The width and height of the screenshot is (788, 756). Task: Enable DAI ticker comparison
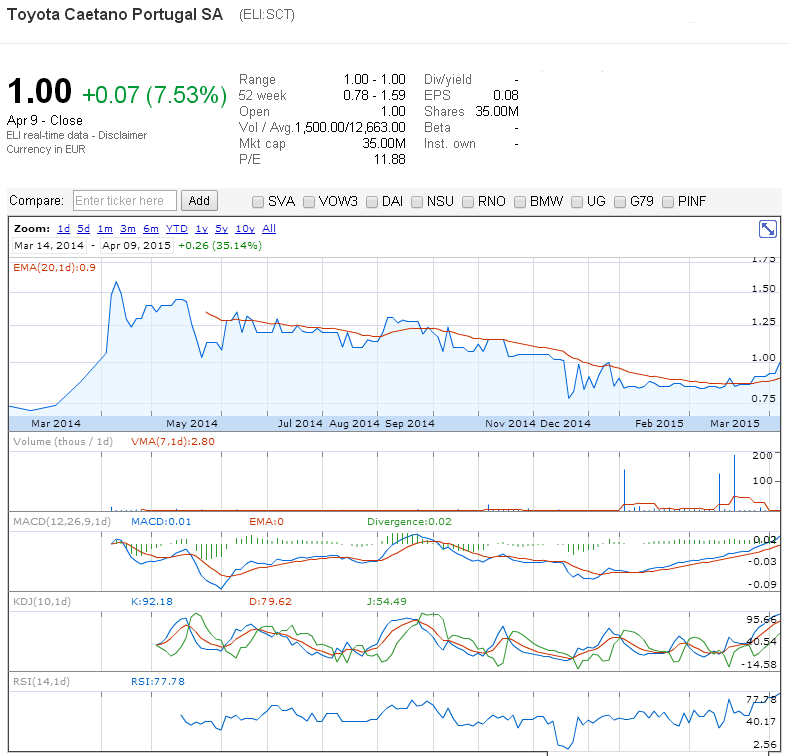coord(372,202)
